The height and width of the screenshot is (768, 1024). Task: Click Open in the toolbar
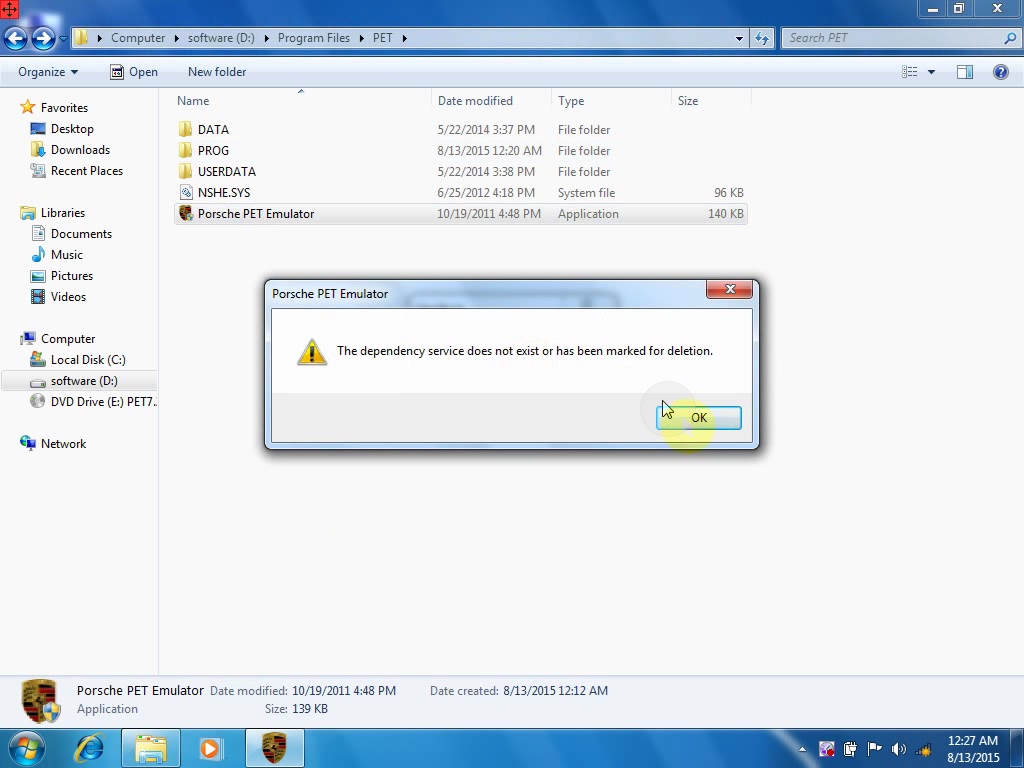(x=133, y=72)
